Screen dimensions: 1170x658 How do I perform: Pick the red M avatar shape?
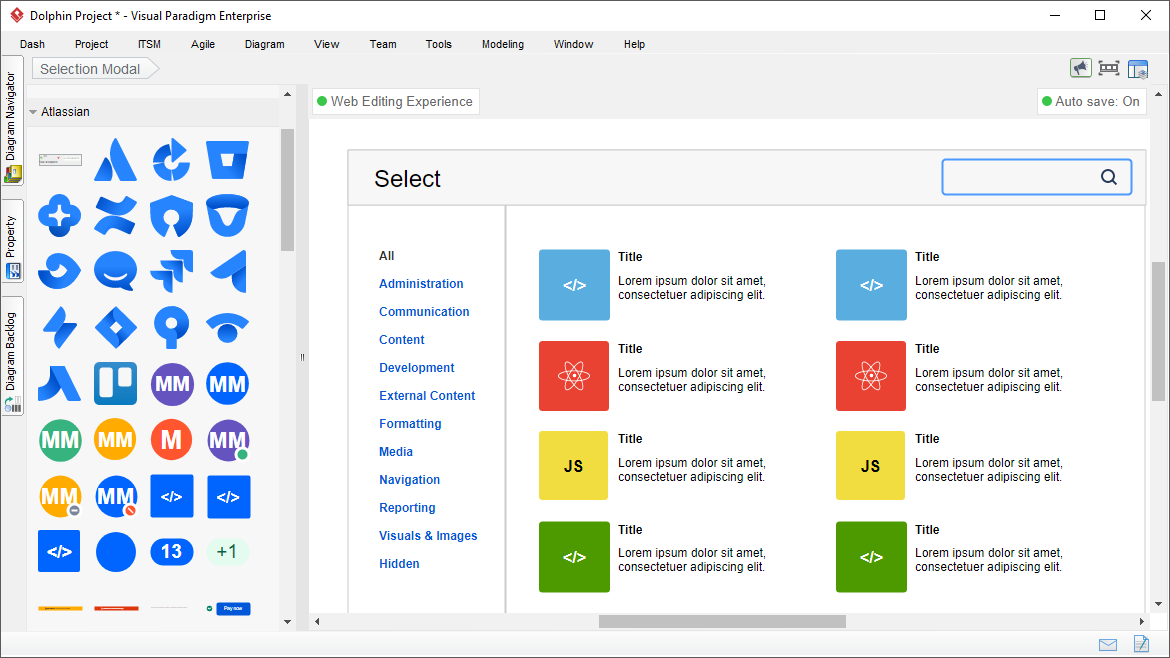click(x=172, y=440)
